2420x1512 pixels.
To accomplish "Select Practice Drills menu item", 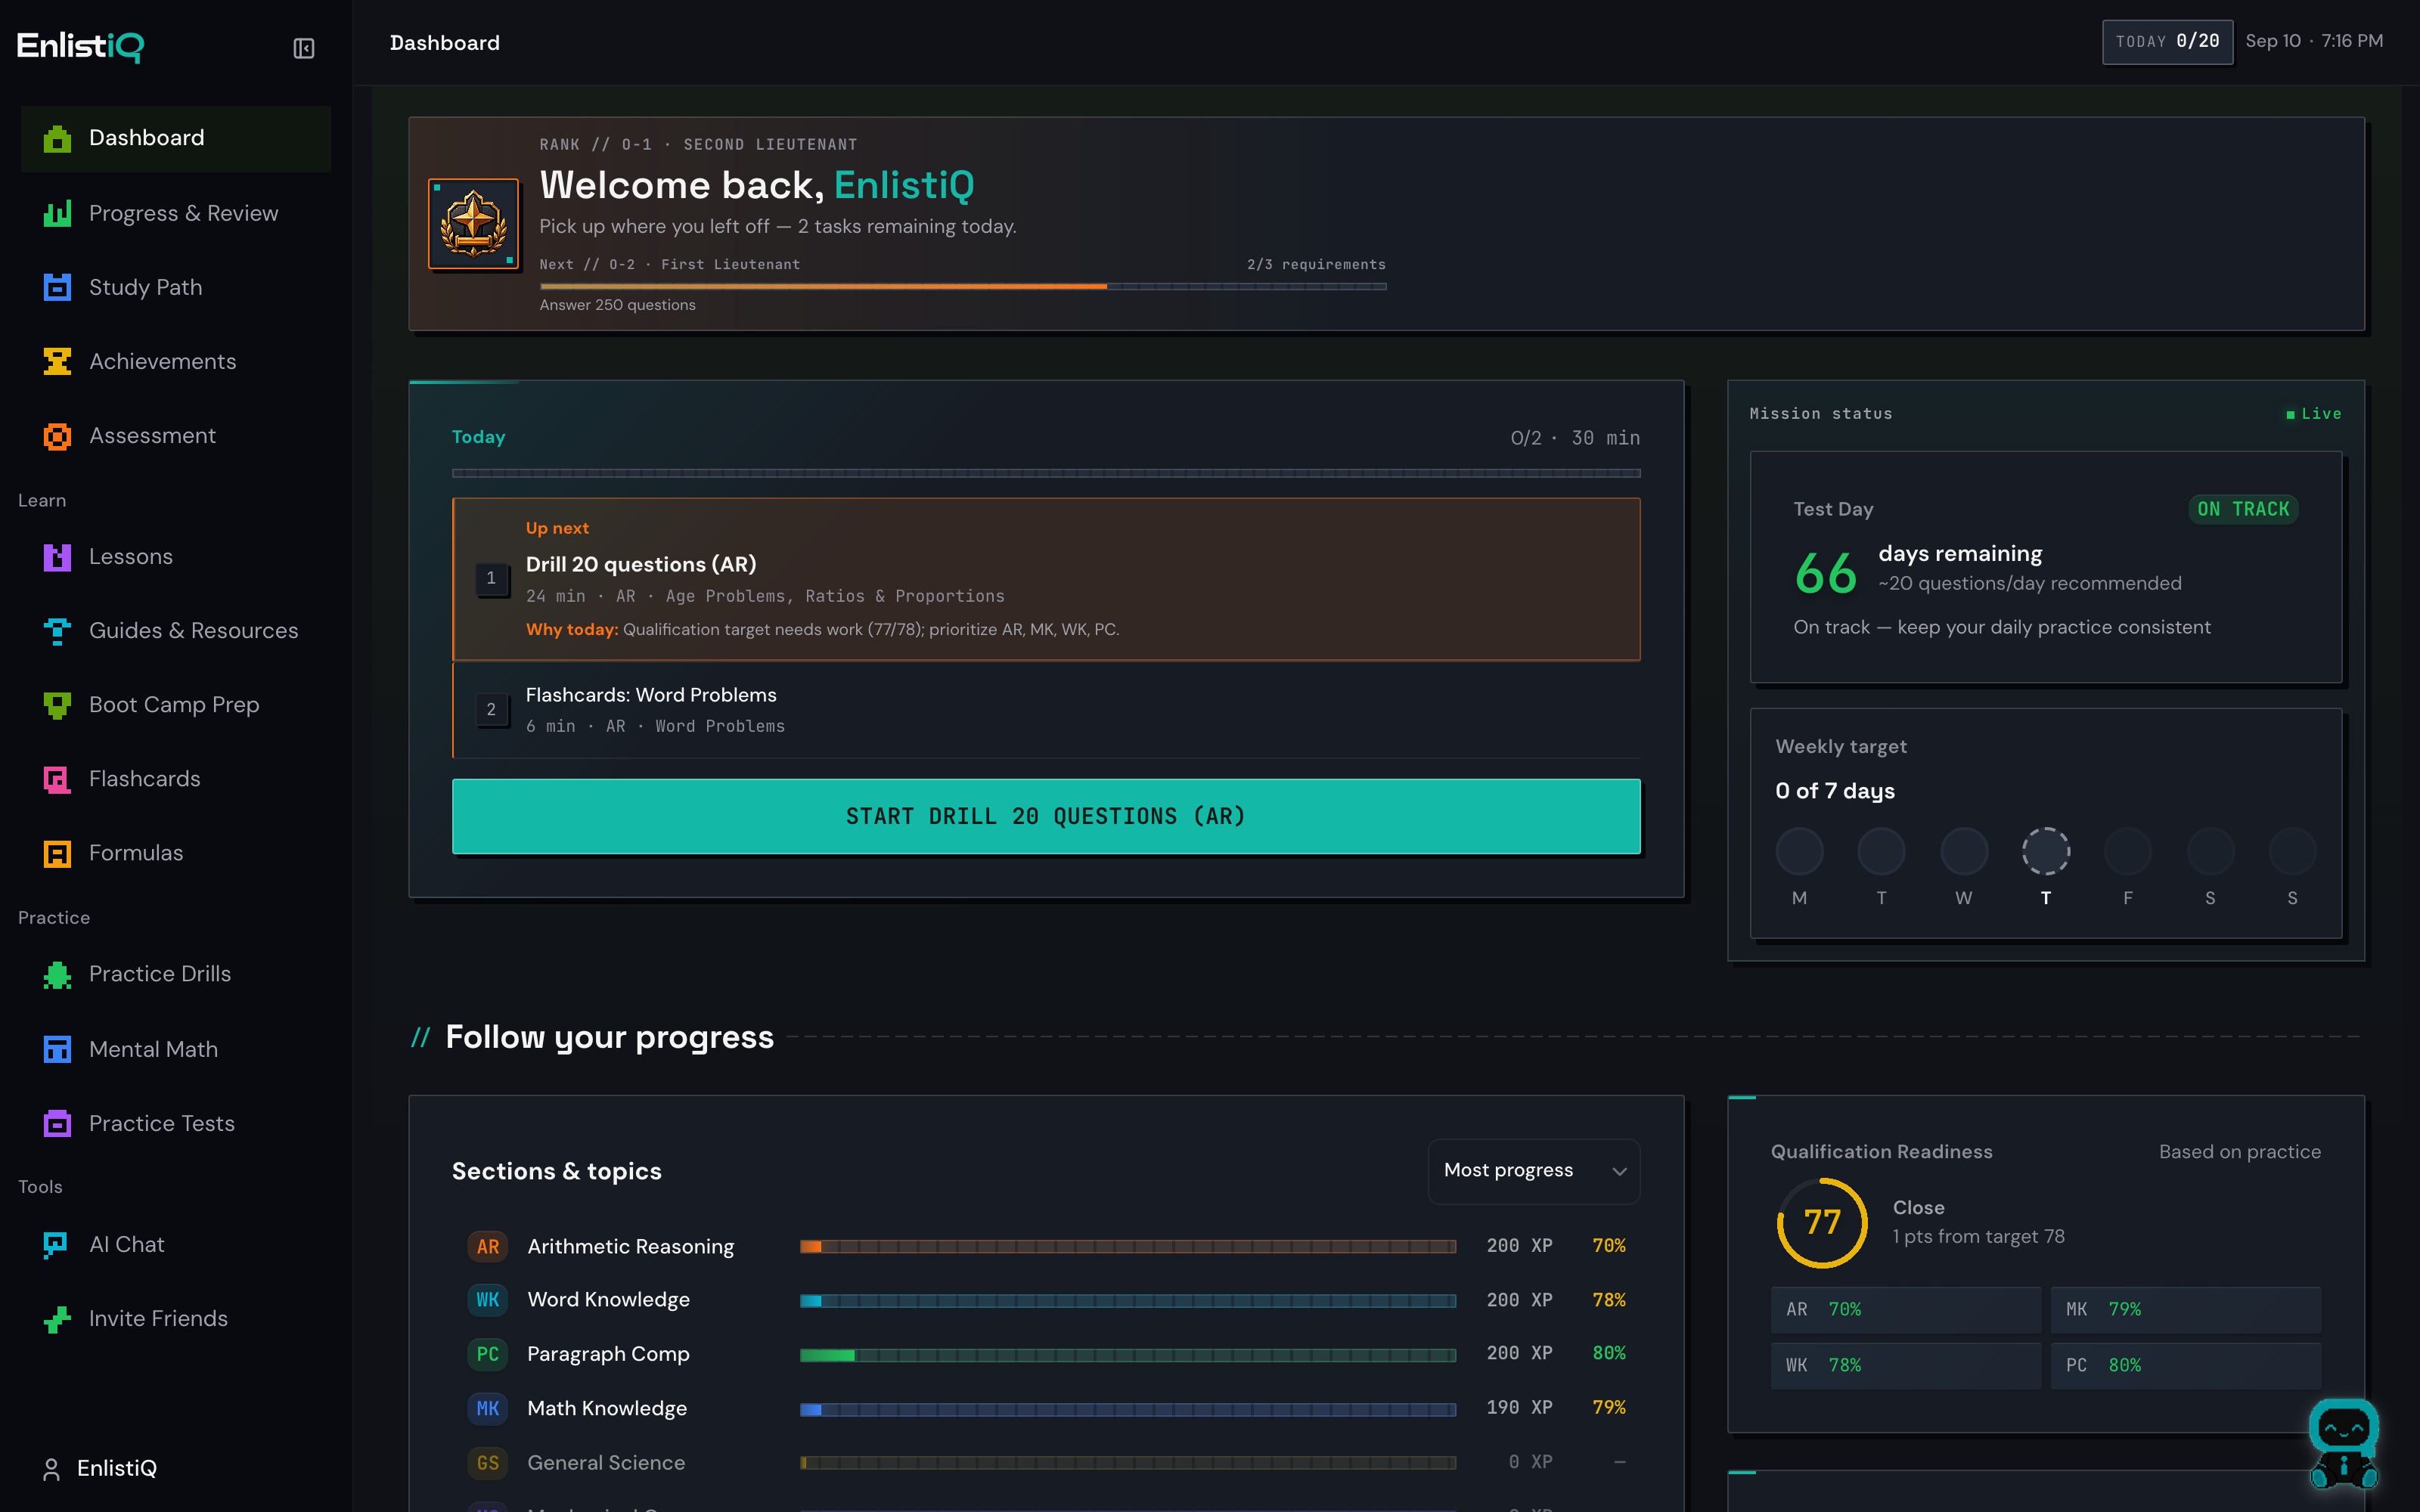I will 176,974.
